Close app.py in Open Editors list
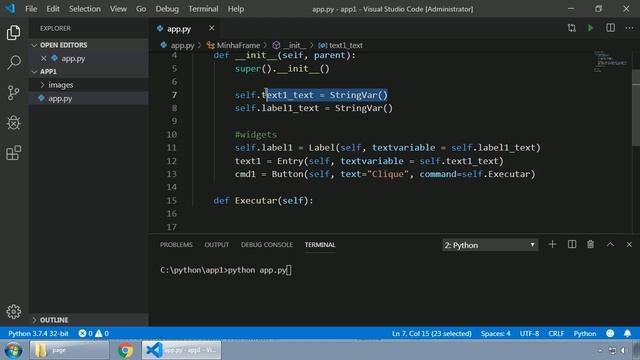640x360 pixels. click(44, 58)
